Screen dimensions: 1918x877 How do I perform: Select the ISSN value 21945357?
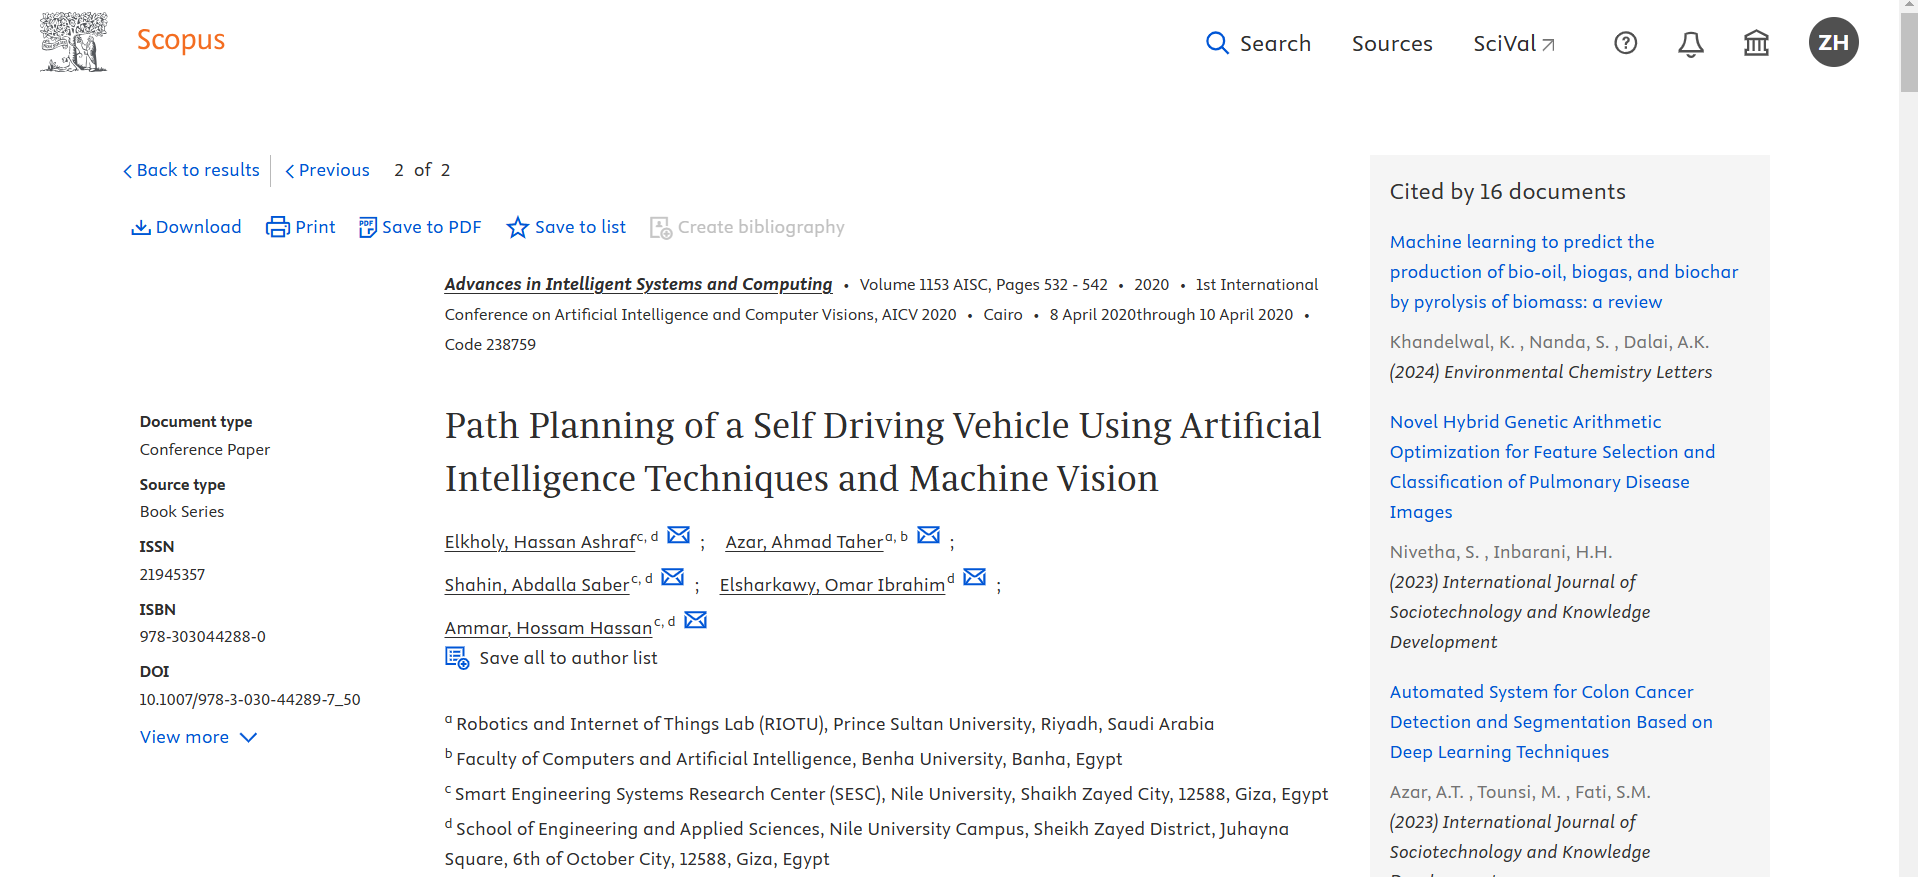(x=172, y=575)
